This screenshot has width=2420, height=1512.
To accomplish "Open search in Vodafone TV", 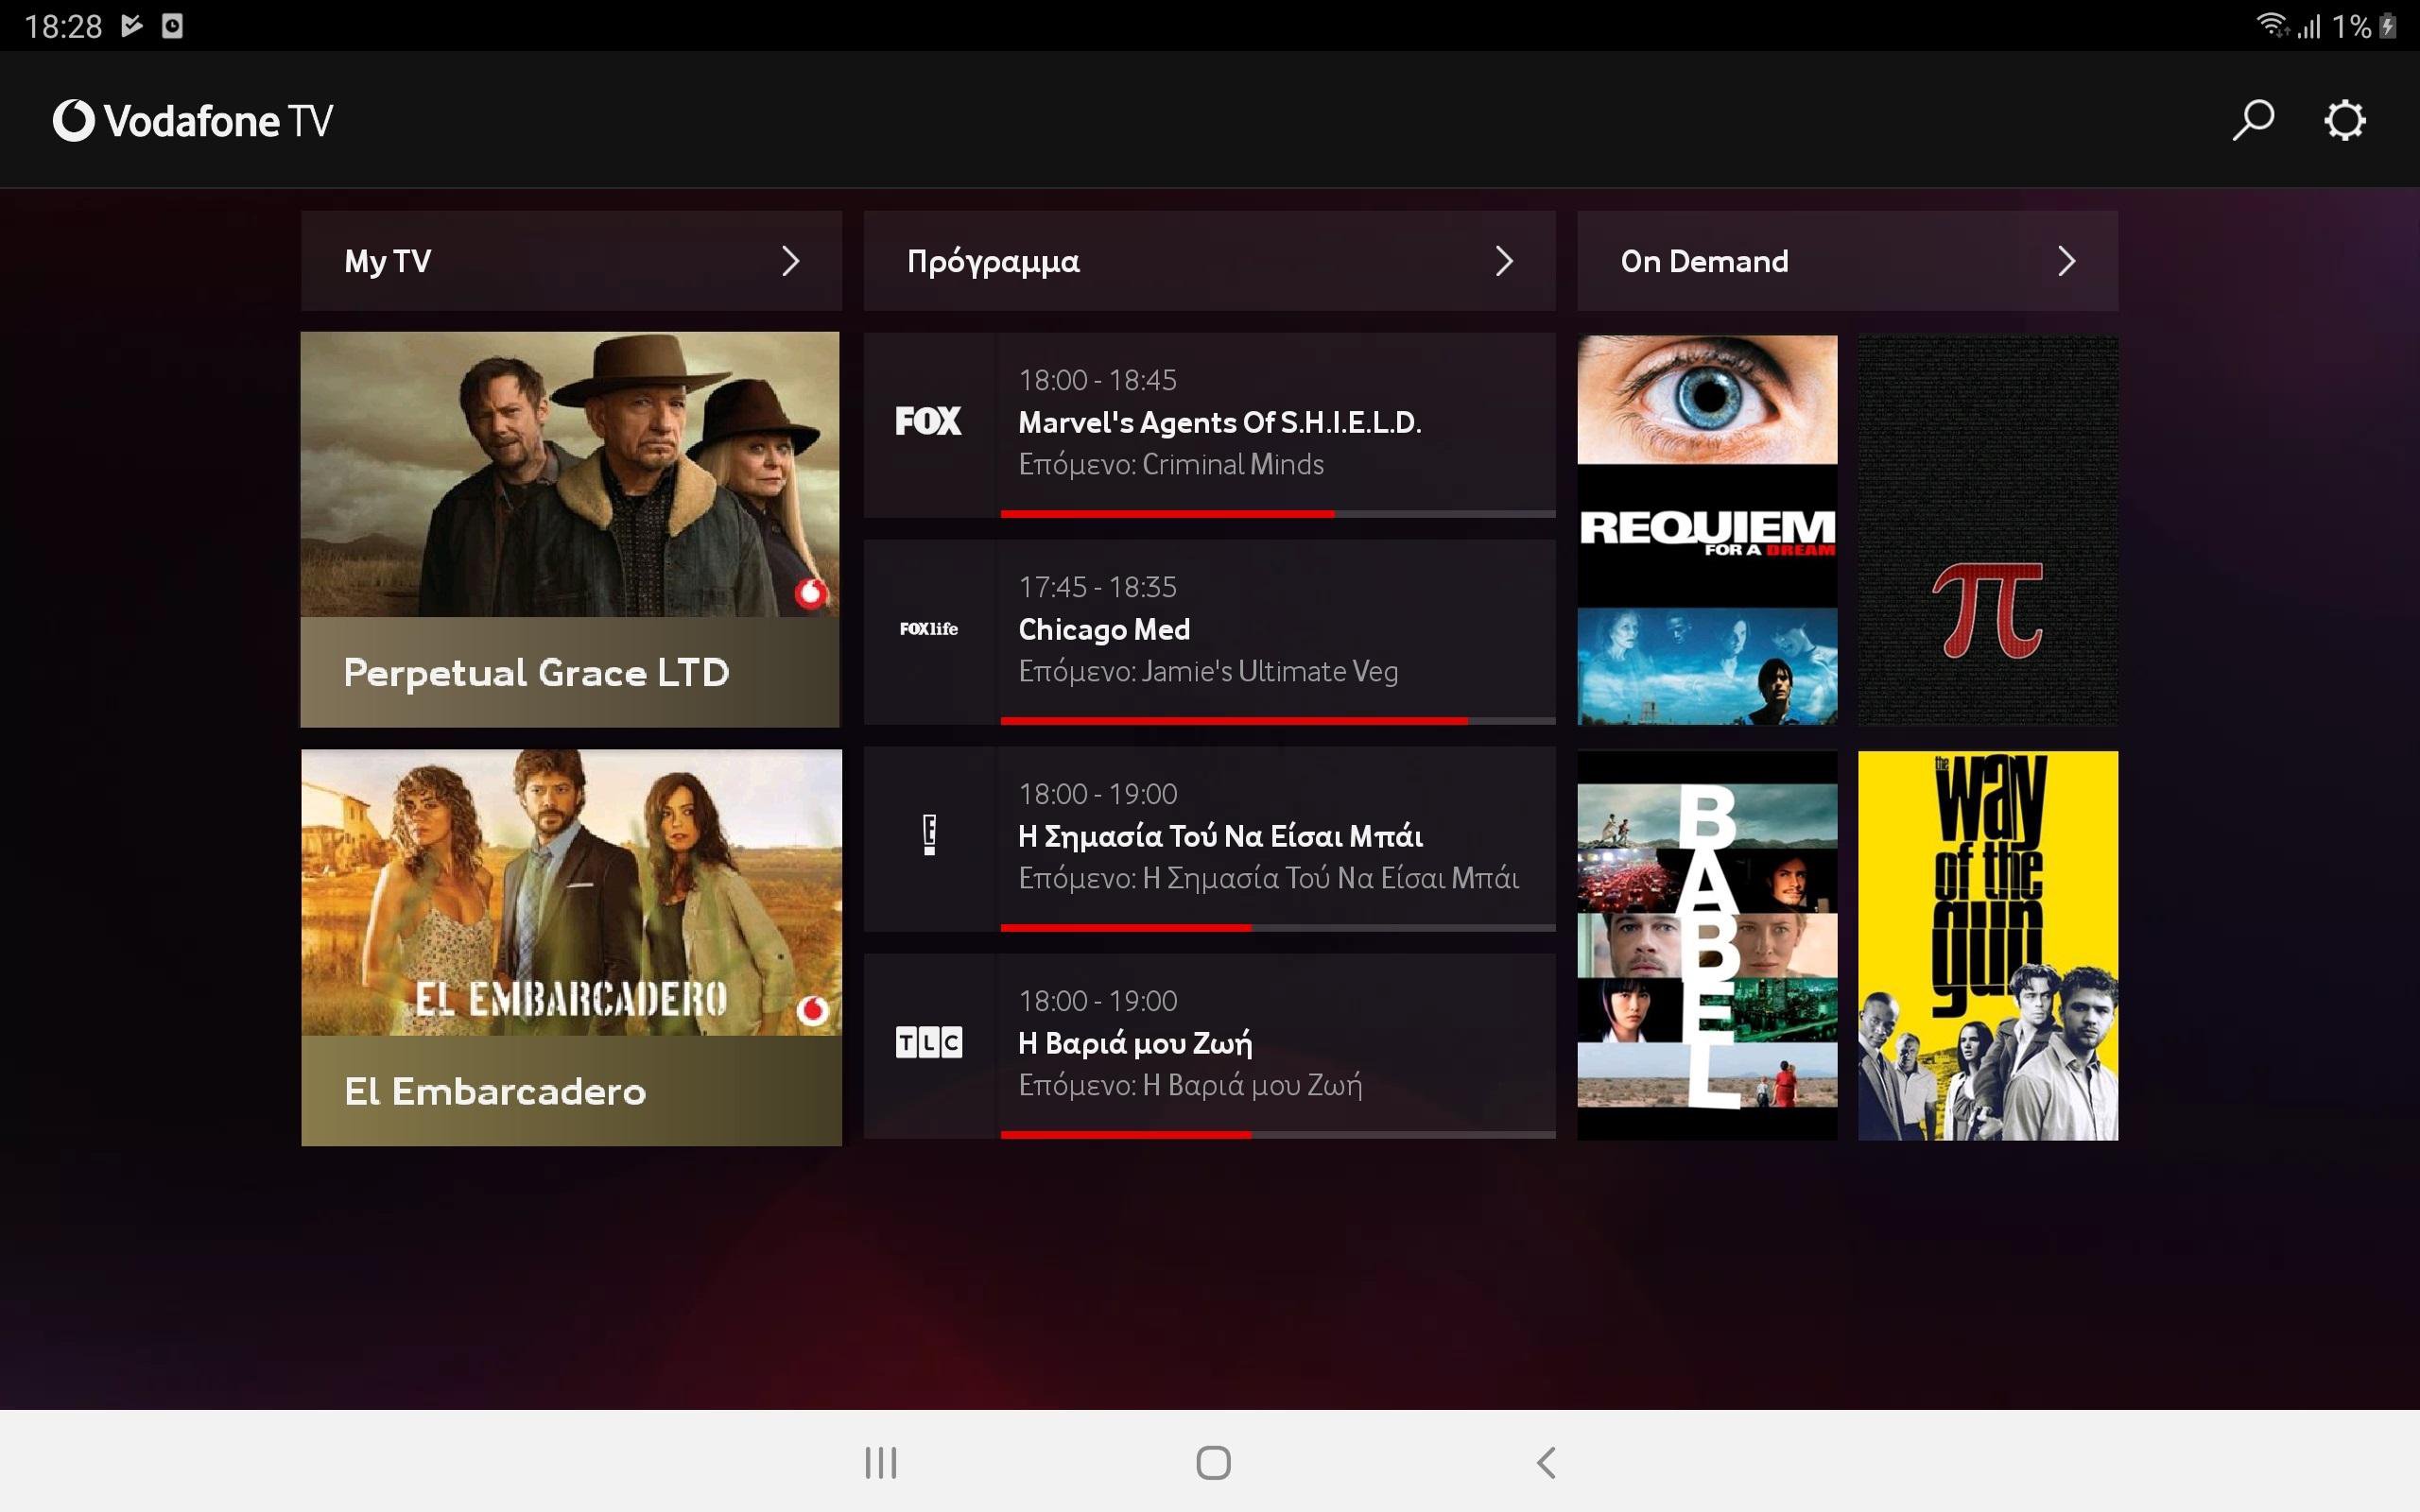I will tap(2253, 119).
